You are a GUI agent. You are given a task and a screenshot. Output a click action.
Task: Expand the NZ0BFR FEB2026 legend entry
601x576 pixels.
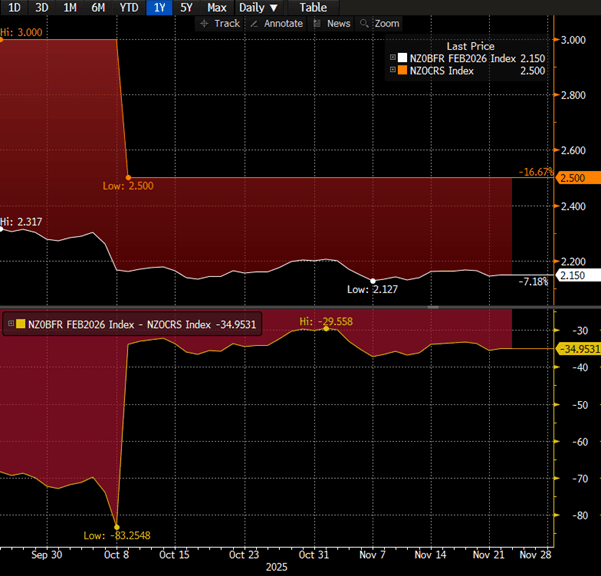[392, 58]
